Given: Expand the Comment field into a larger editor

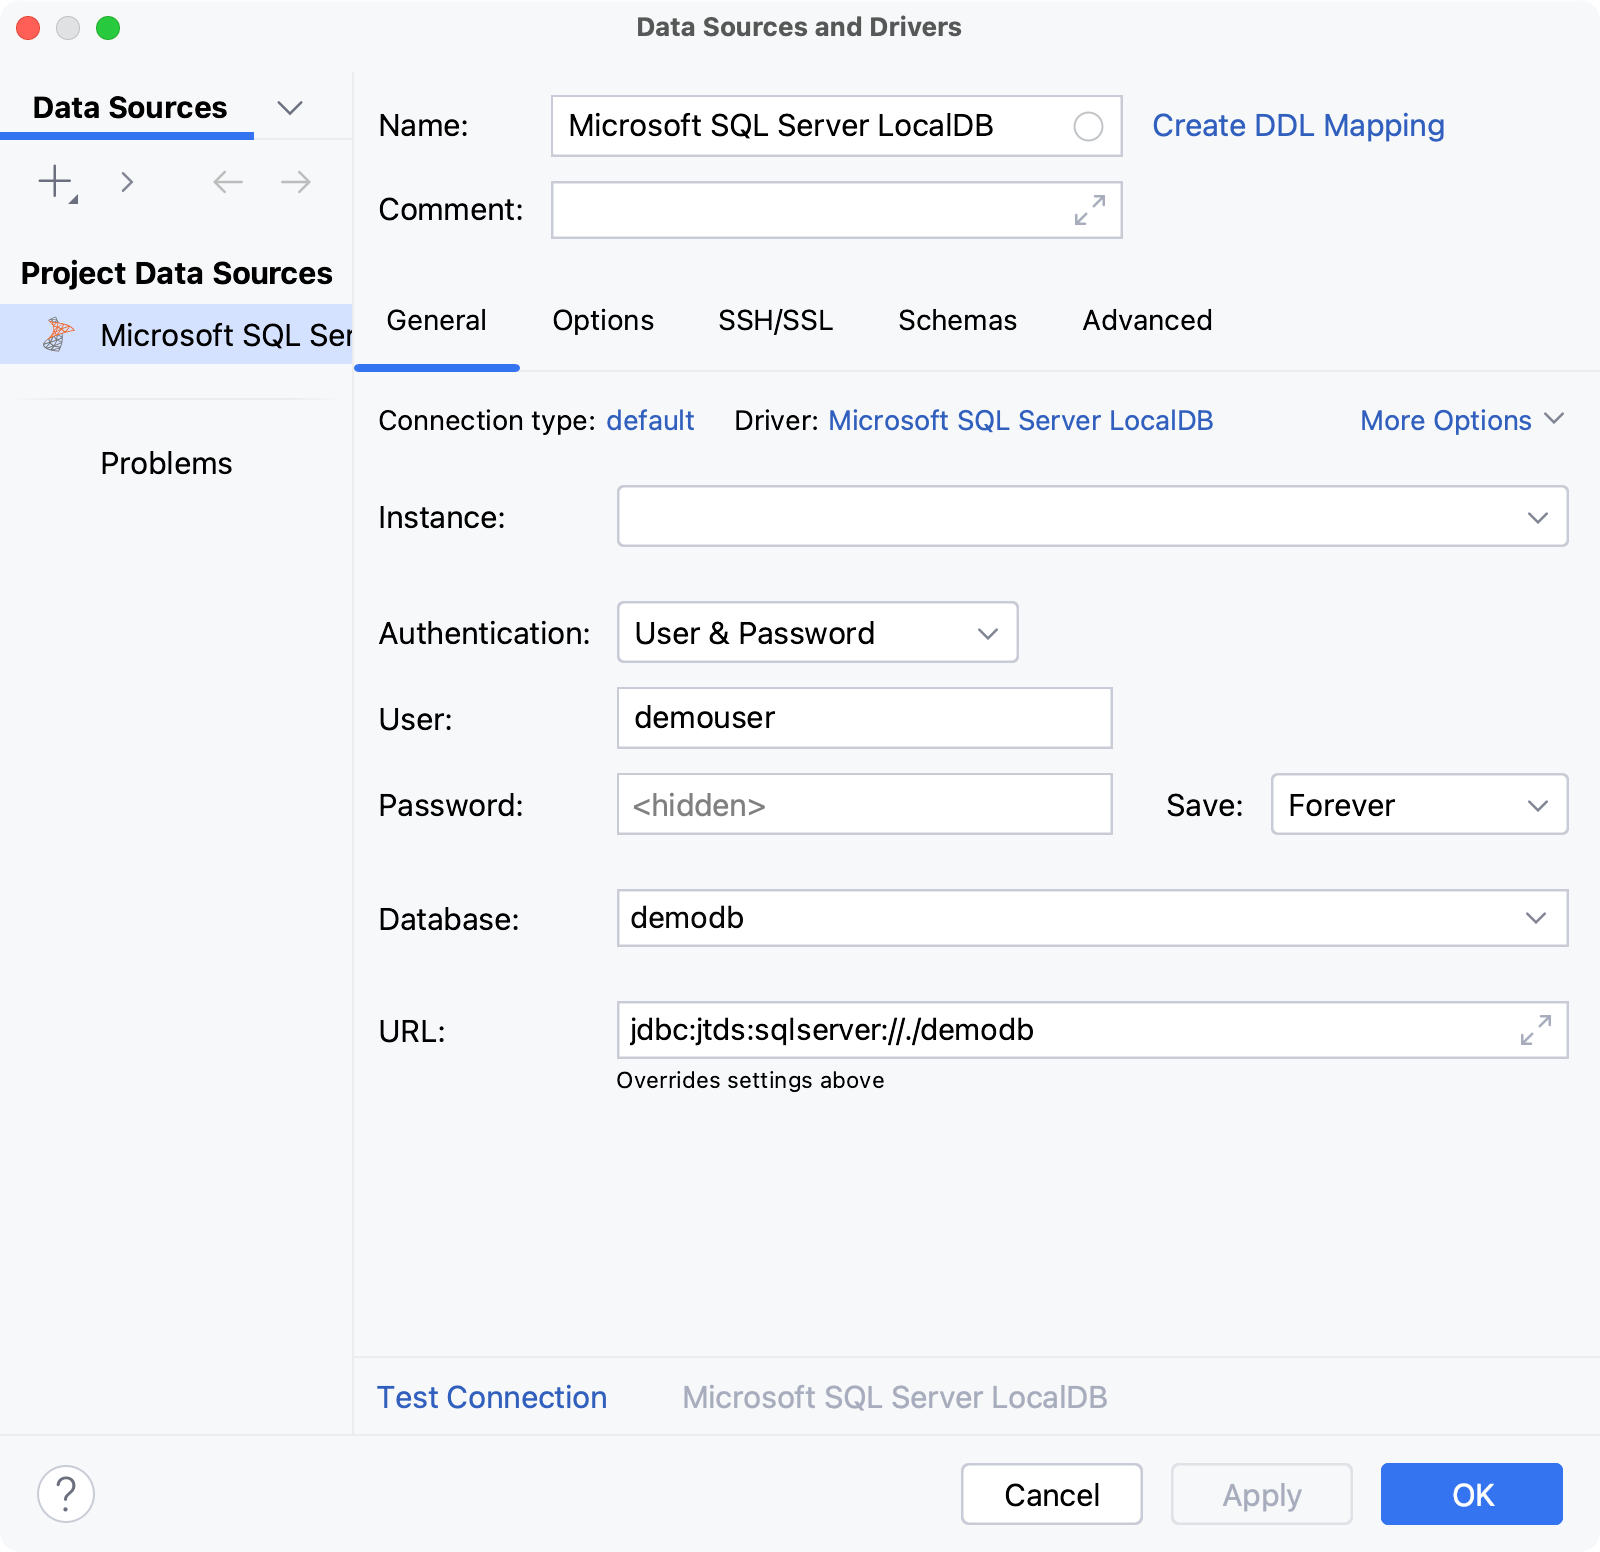Looking at the screenshot, I should tap(1089, 210).
